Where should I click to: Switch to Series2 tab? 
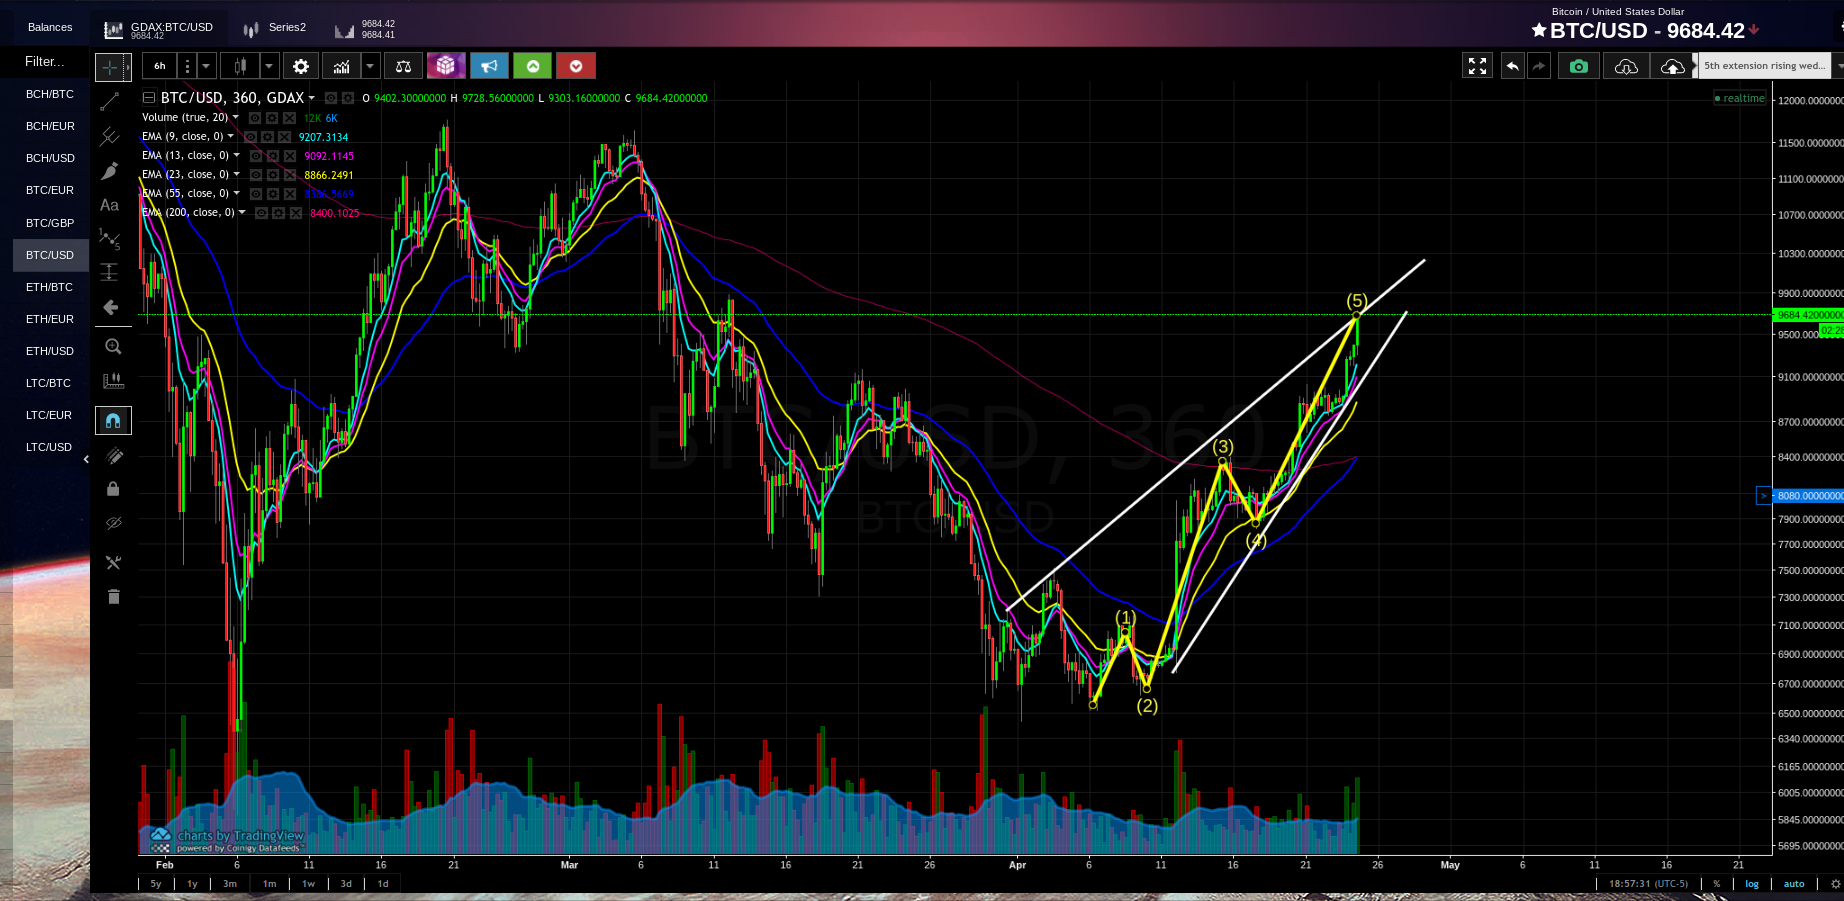pos(276,29)
